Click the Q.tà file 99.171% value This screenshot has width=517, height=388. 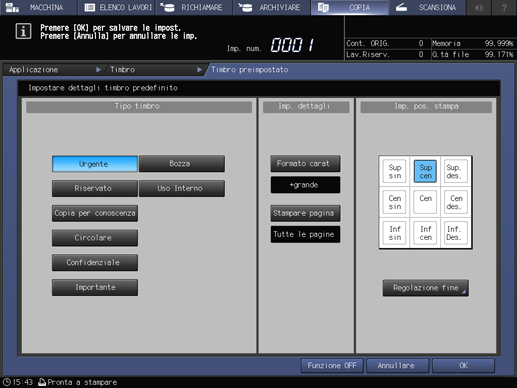[x=499, y=54]
